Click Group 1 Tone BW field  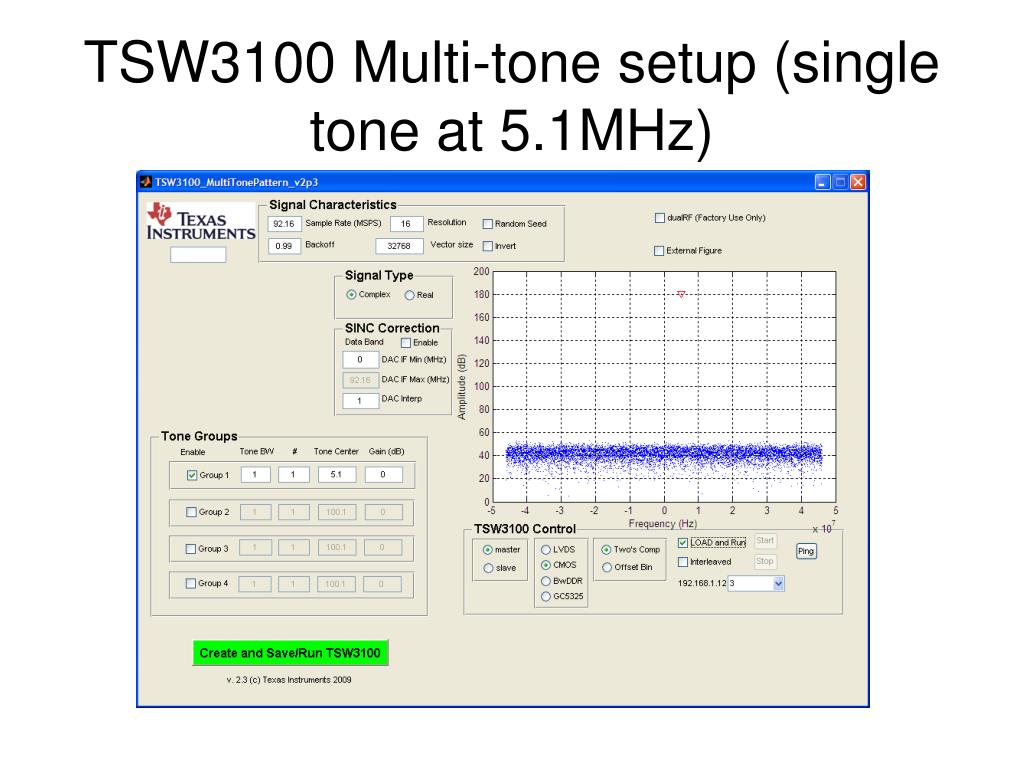point(255,475)
